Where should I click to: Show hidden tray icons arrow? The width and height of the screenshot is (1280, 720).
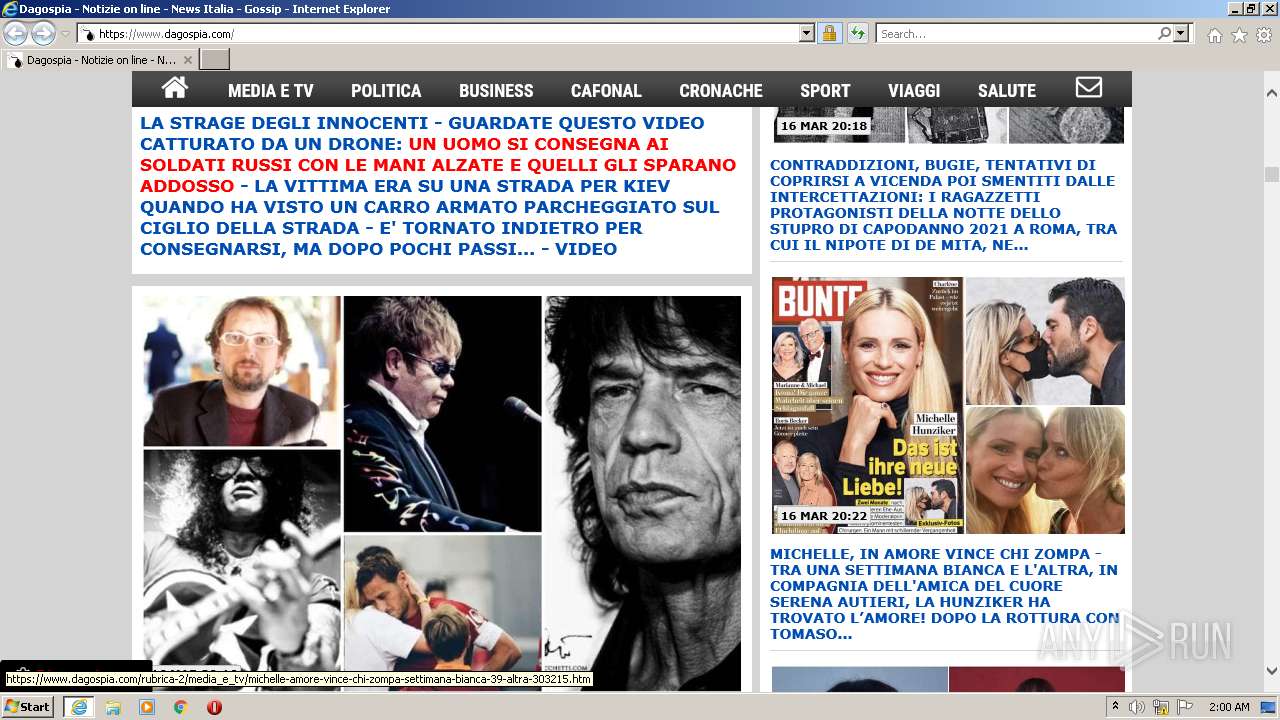[x=1116, y=707]
